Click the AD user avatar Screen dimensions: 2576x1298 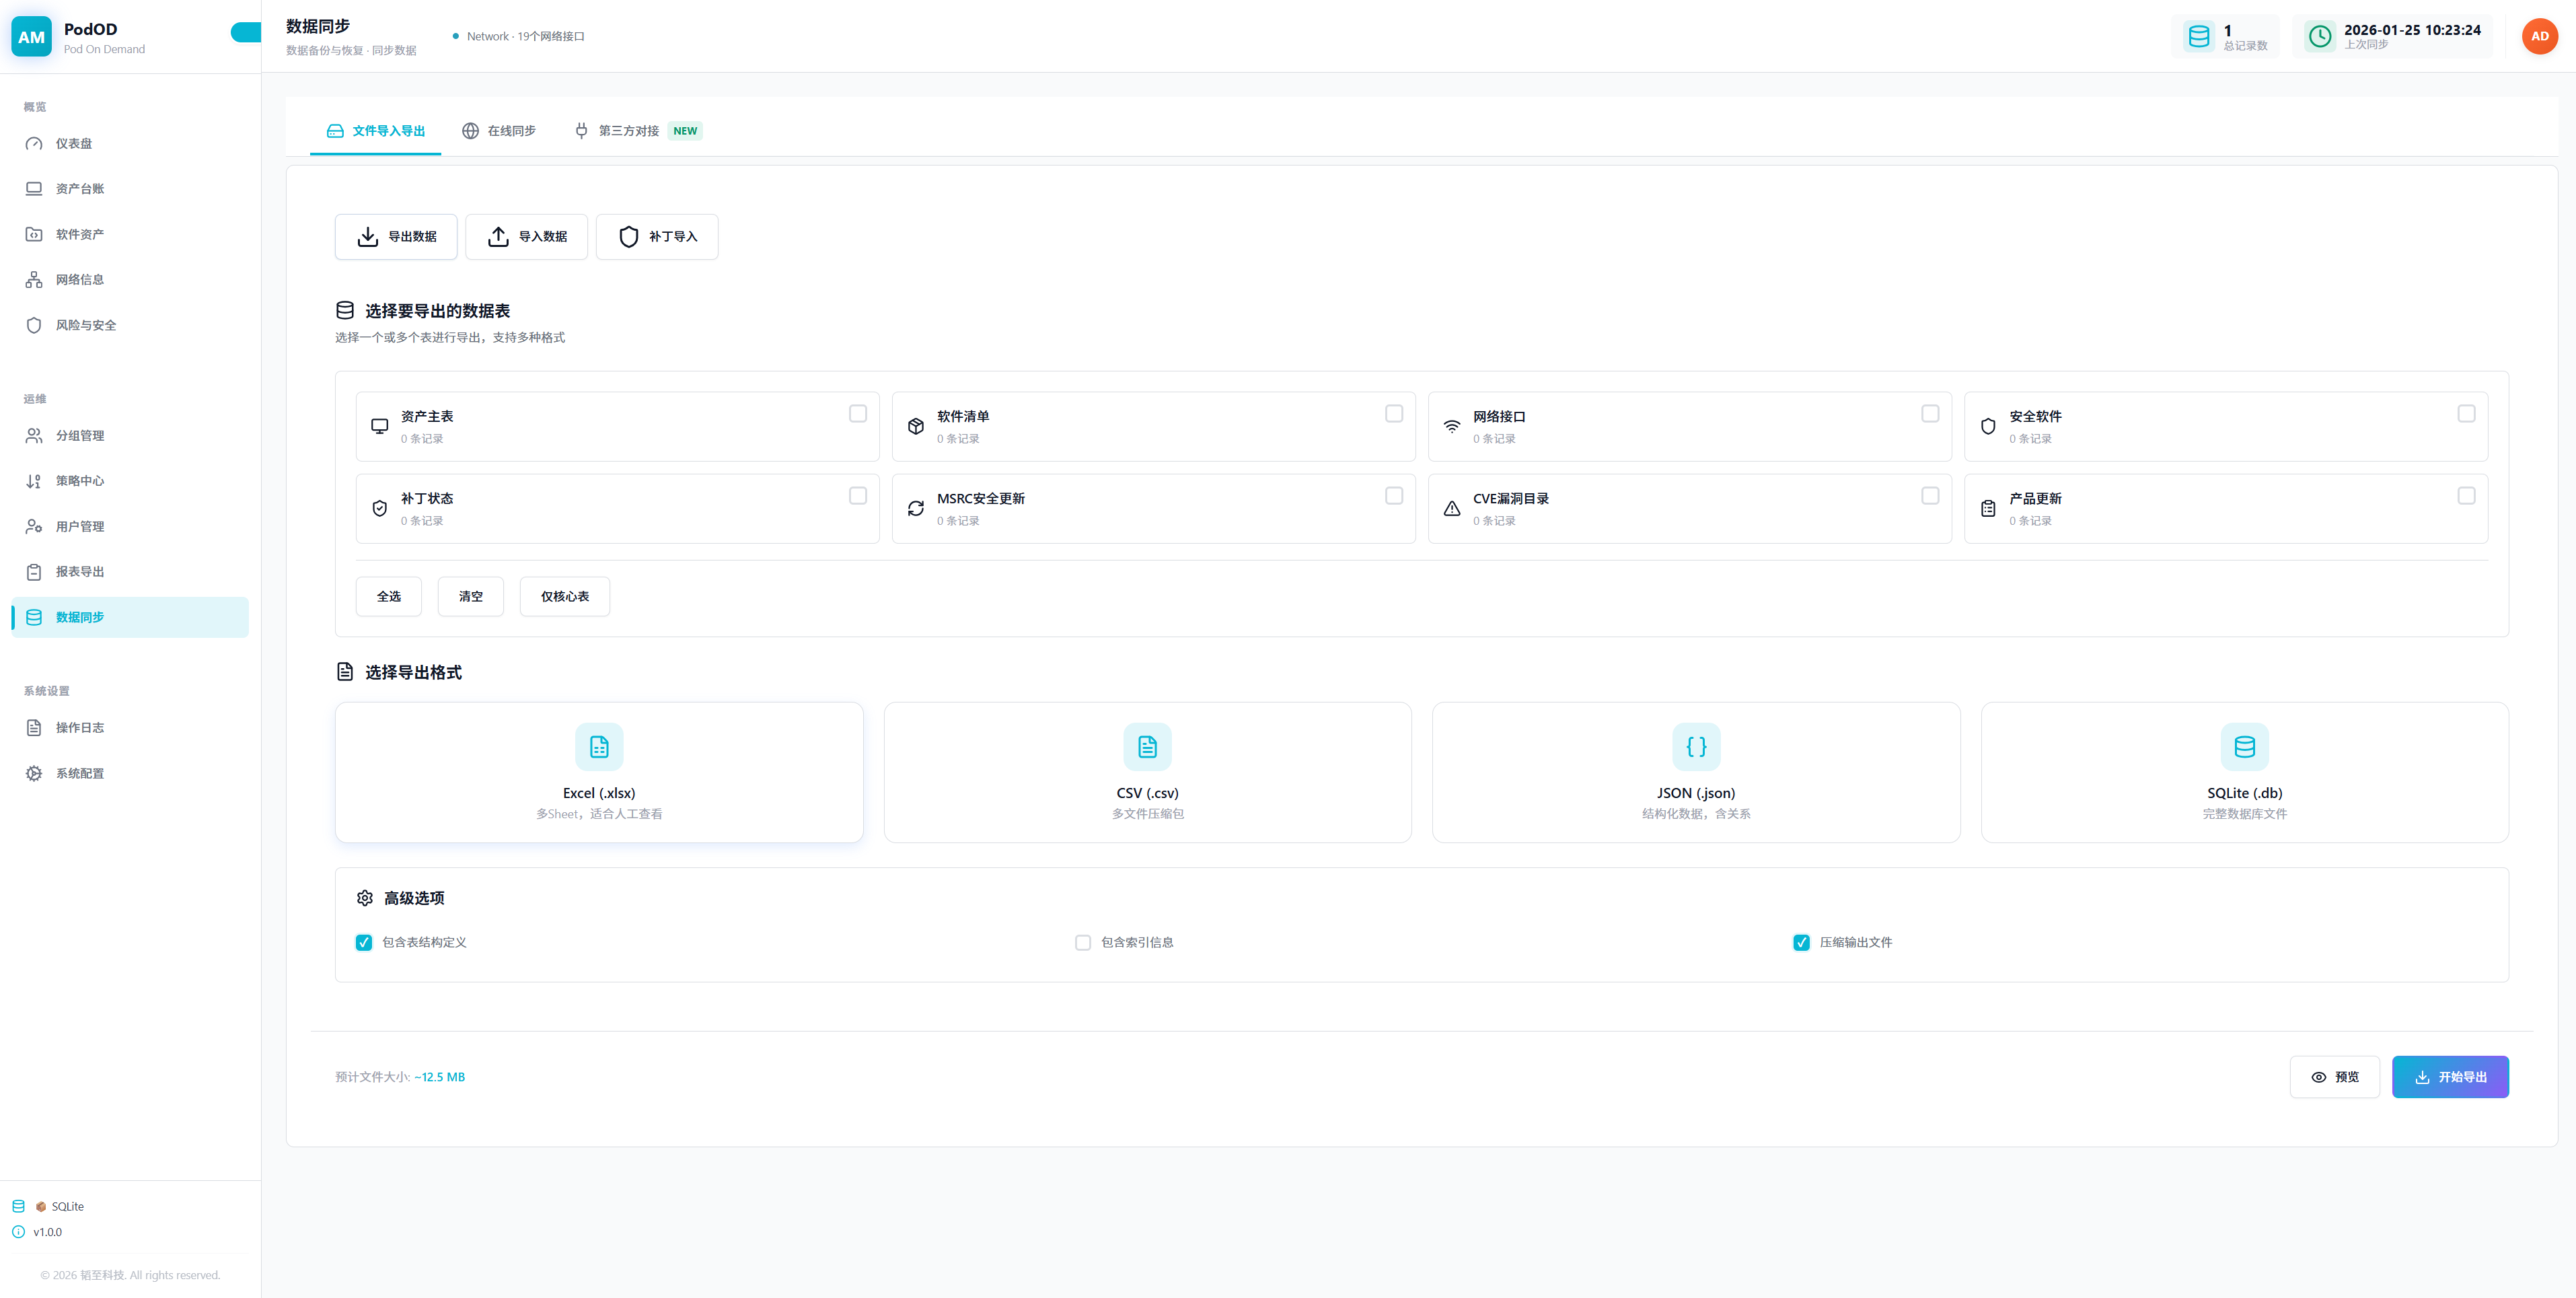[x=2539, y=36]
